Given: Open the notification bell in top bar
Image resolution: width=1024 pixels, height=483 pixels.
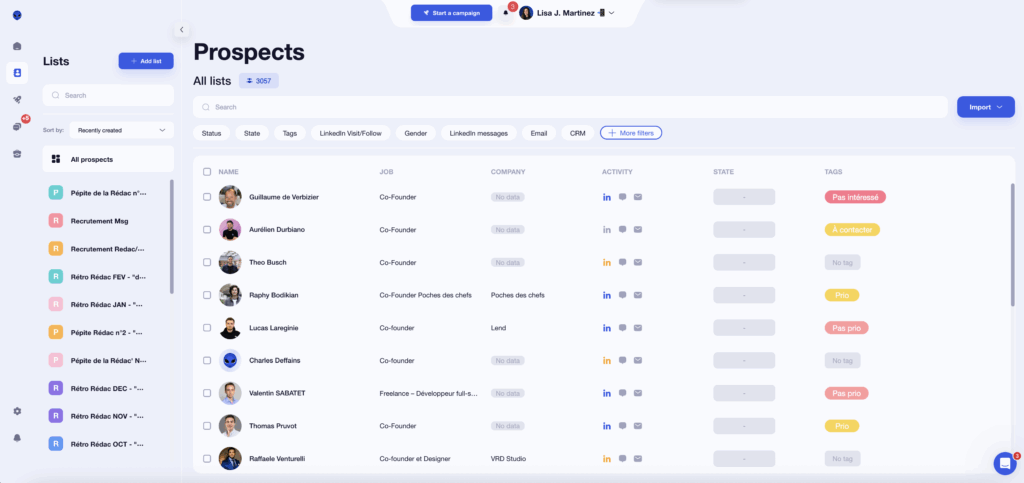Looking at the screenshot, I should (x=506, y=13).
